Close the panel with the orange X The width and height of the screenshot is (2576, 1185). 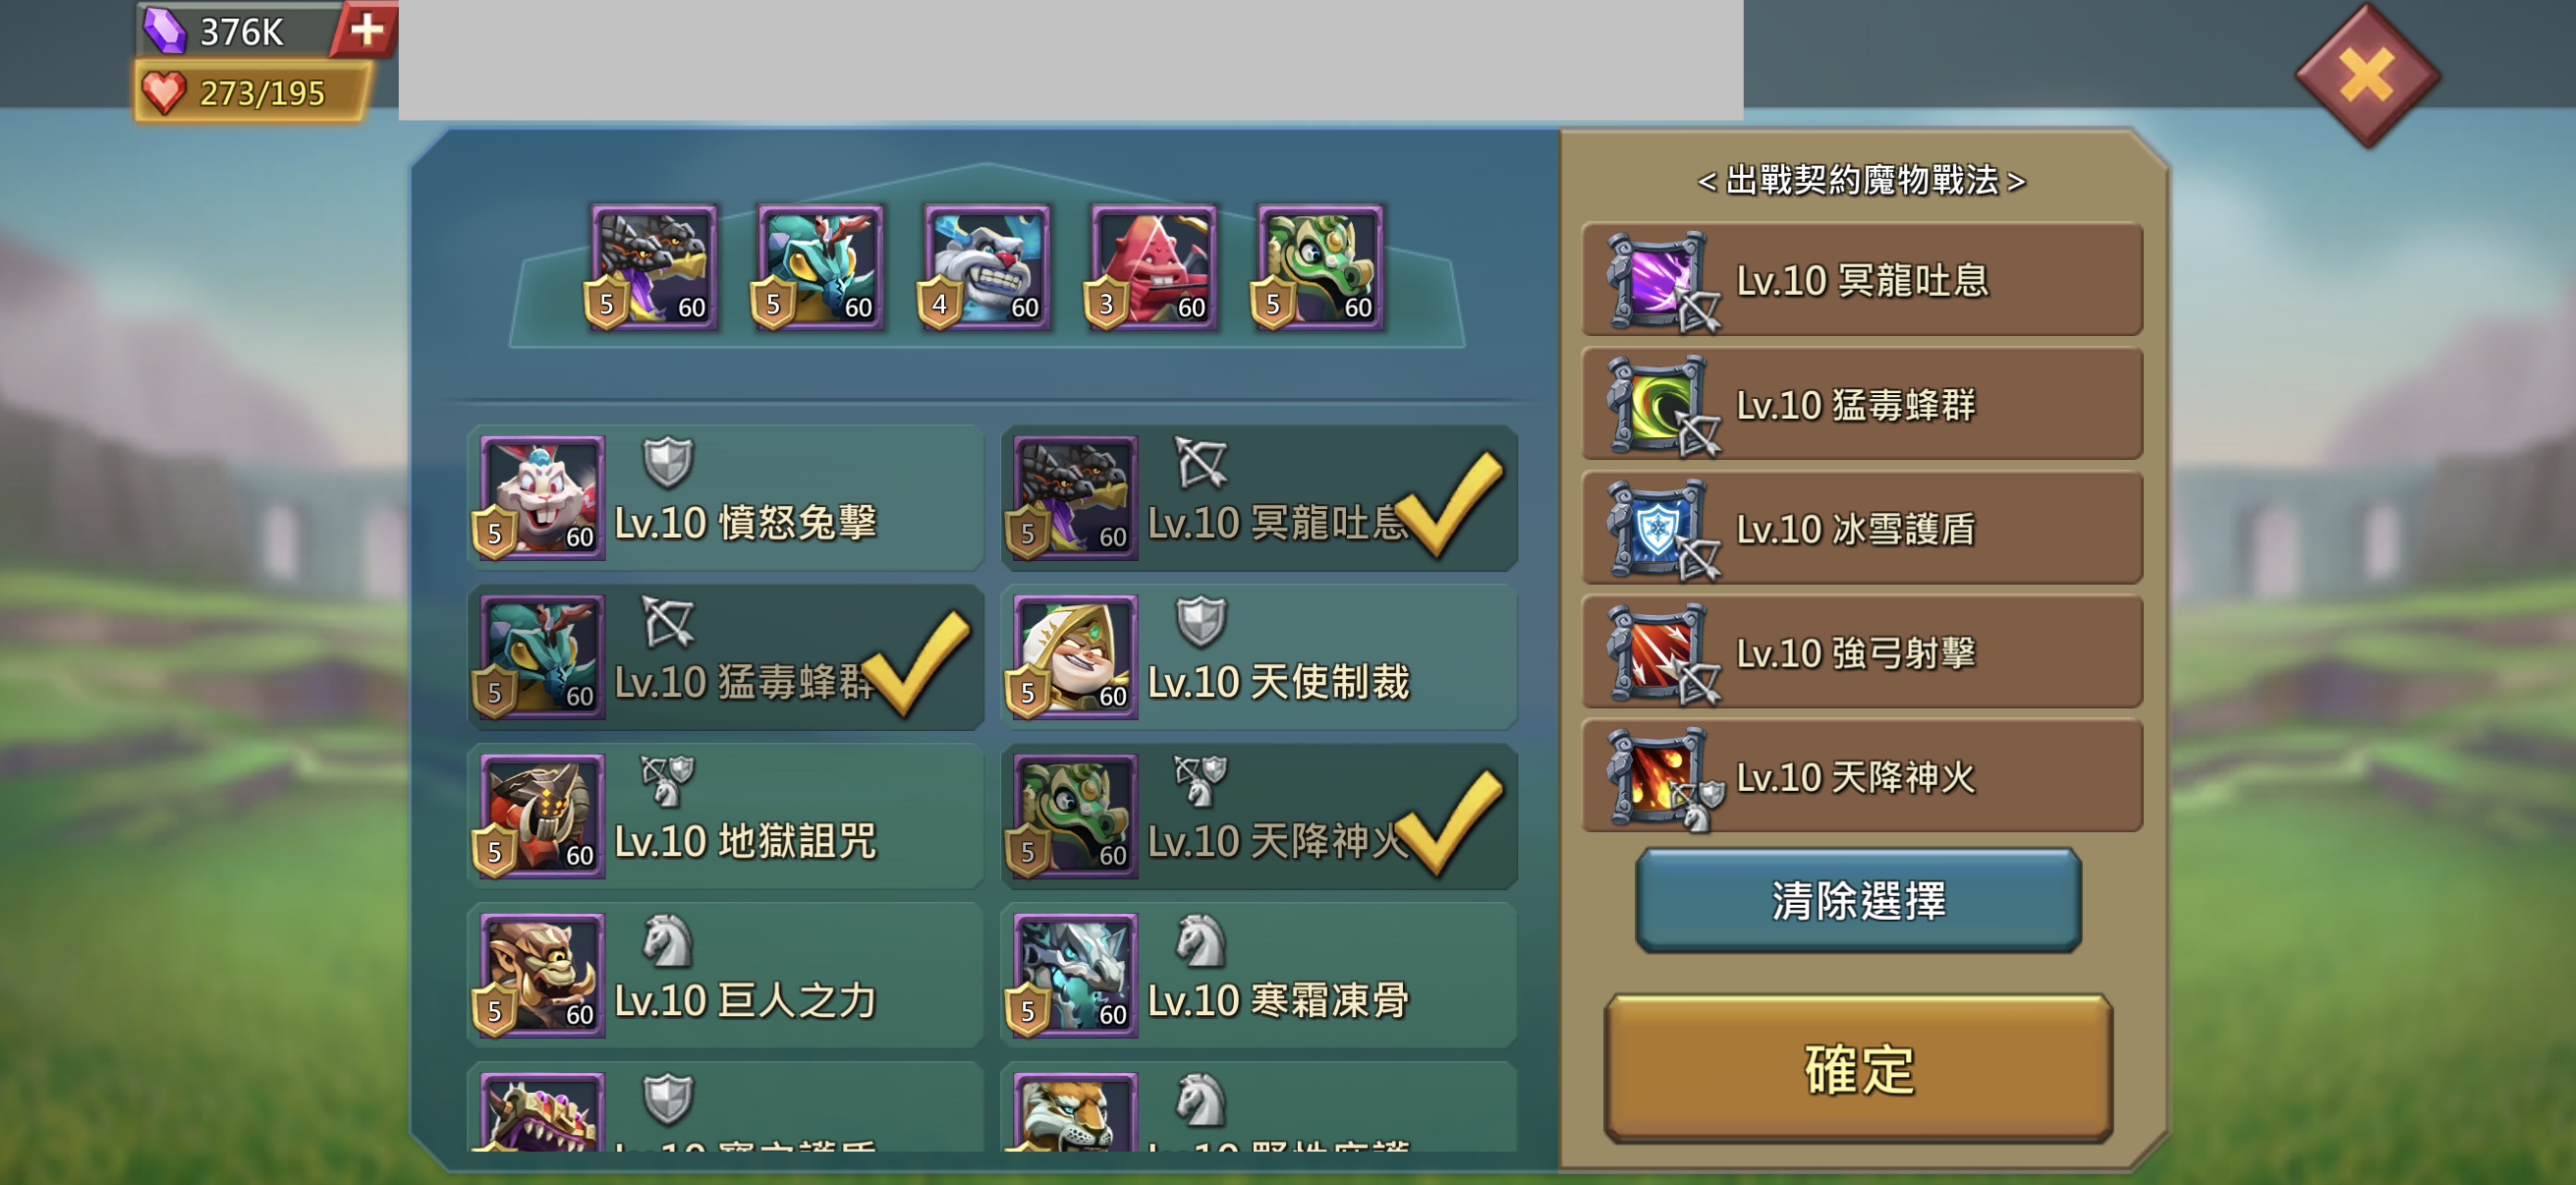pos(2367,75)
